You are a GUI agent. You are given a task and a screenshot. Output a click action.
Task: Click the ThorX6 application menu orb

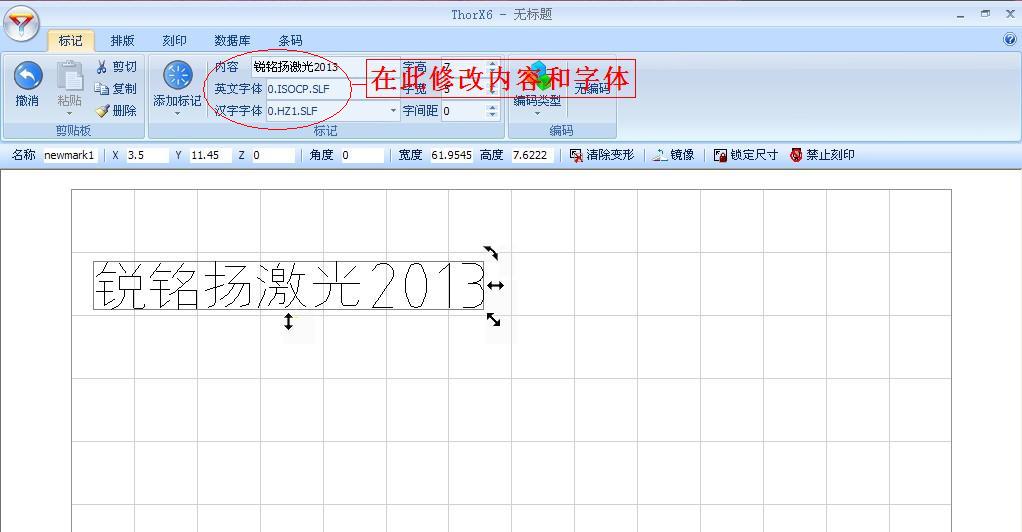pyautogui.click(x=21, y=23)
